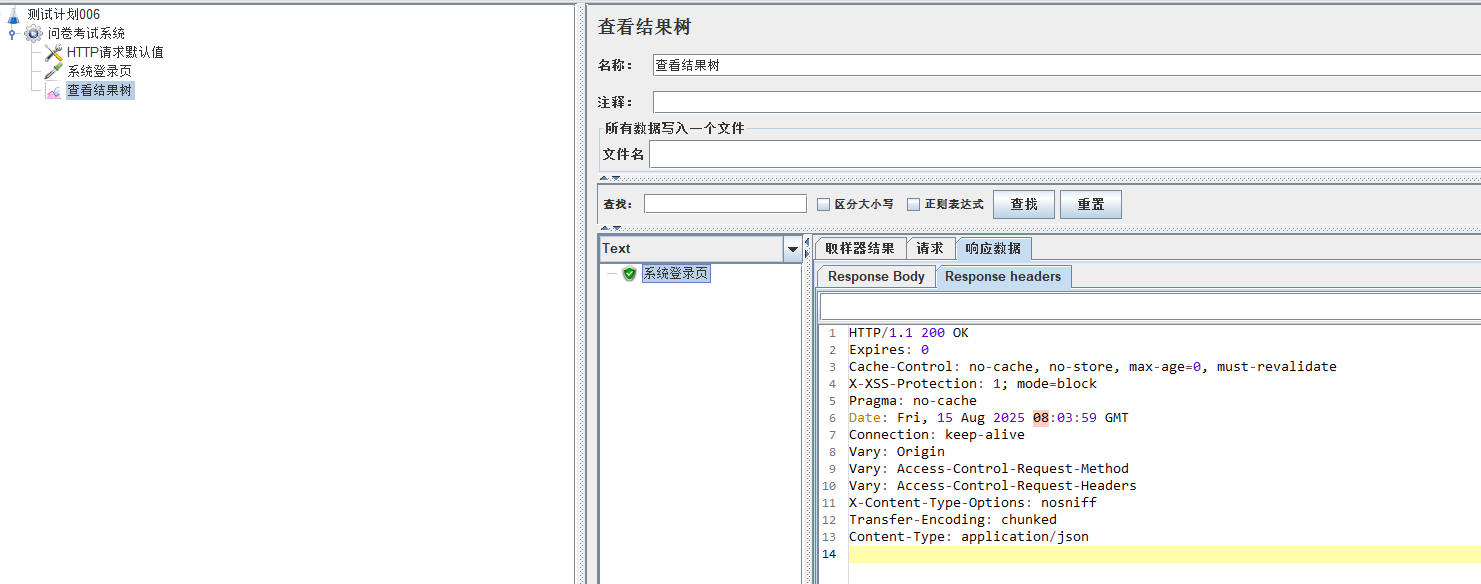Click the vertical divider collapse arrows by results list
The image size is (1481, 584).
click(808, 248)
